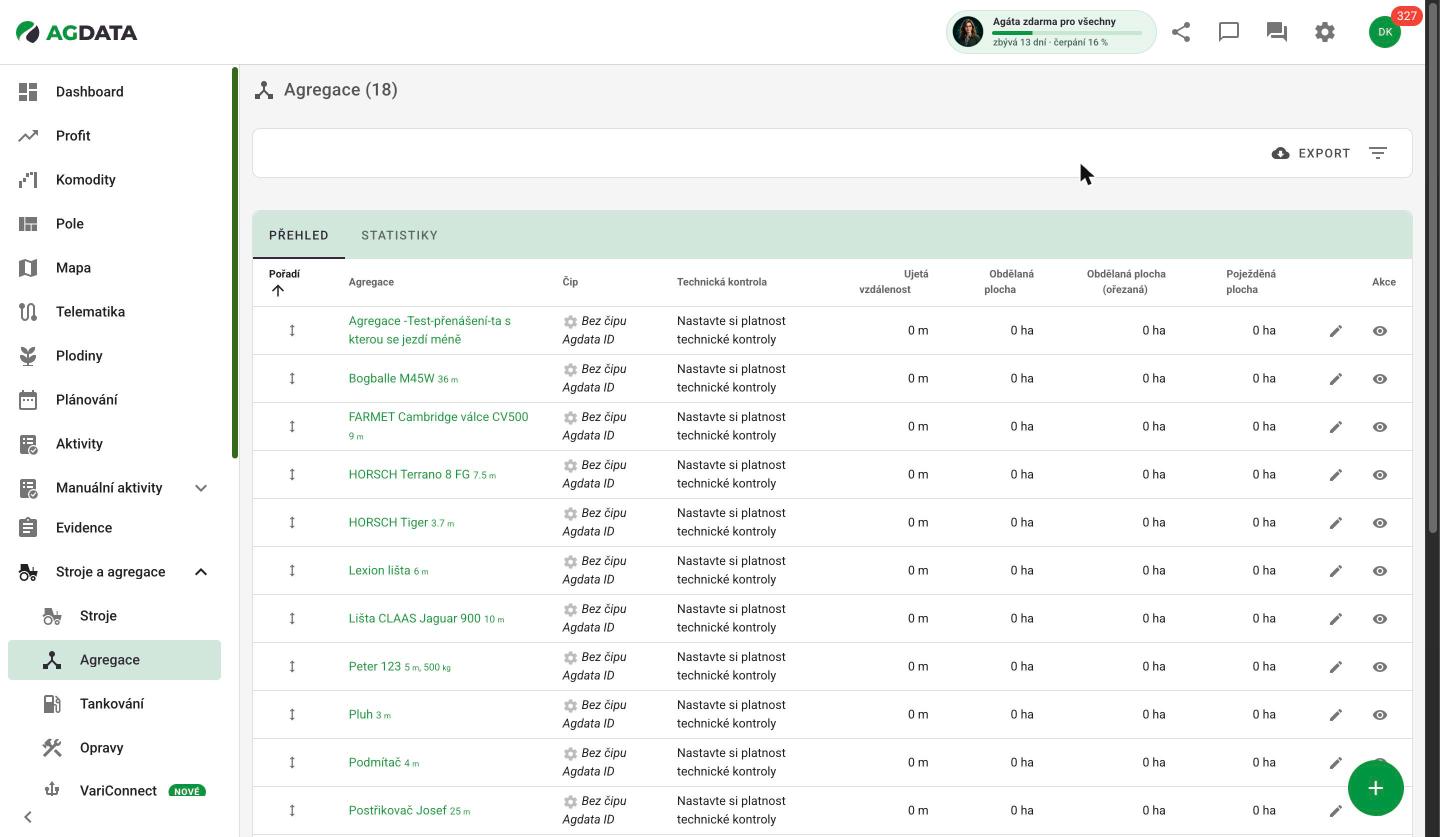Expand Manuální aktivity chevron
Screen dimensions: 1440x837
[x=201, y=488]
